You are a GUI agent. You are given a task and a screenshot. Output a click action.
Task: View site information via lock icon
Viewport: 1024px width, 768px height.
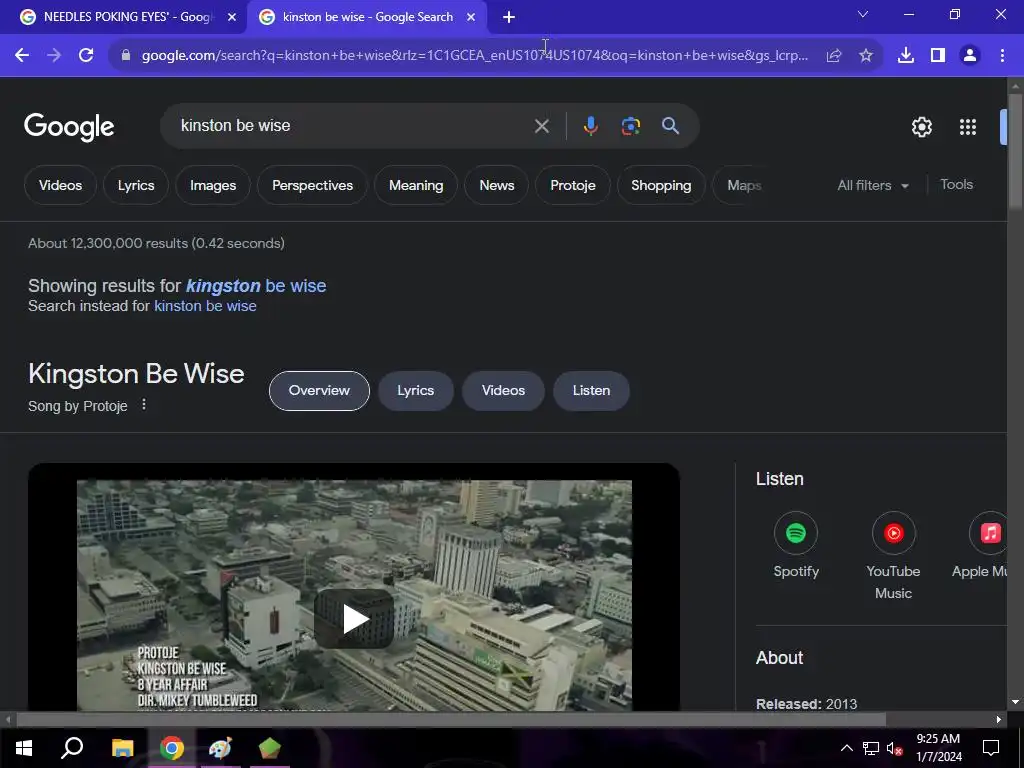point(126,56)
